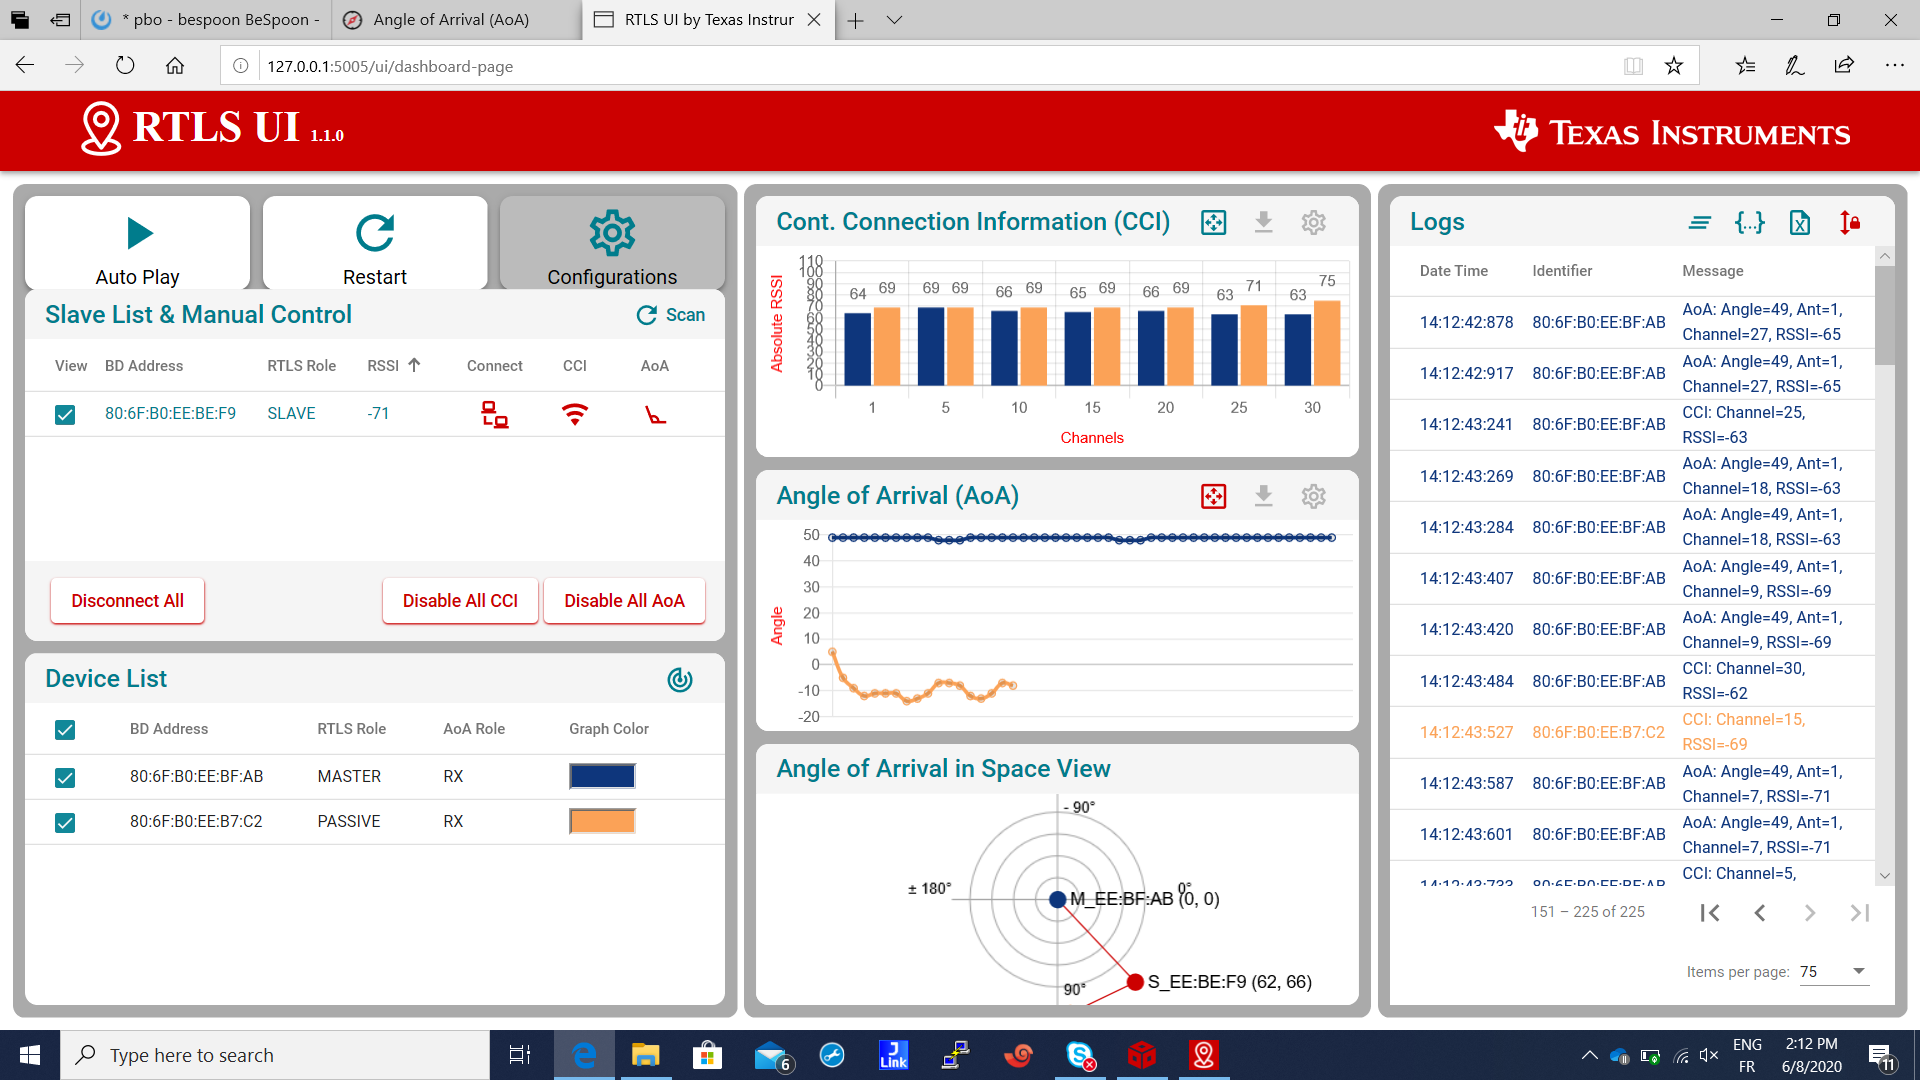Click the Texas Instruments logo
The width and height of the screenshot is (1920, 1080).
(1672, 131)
